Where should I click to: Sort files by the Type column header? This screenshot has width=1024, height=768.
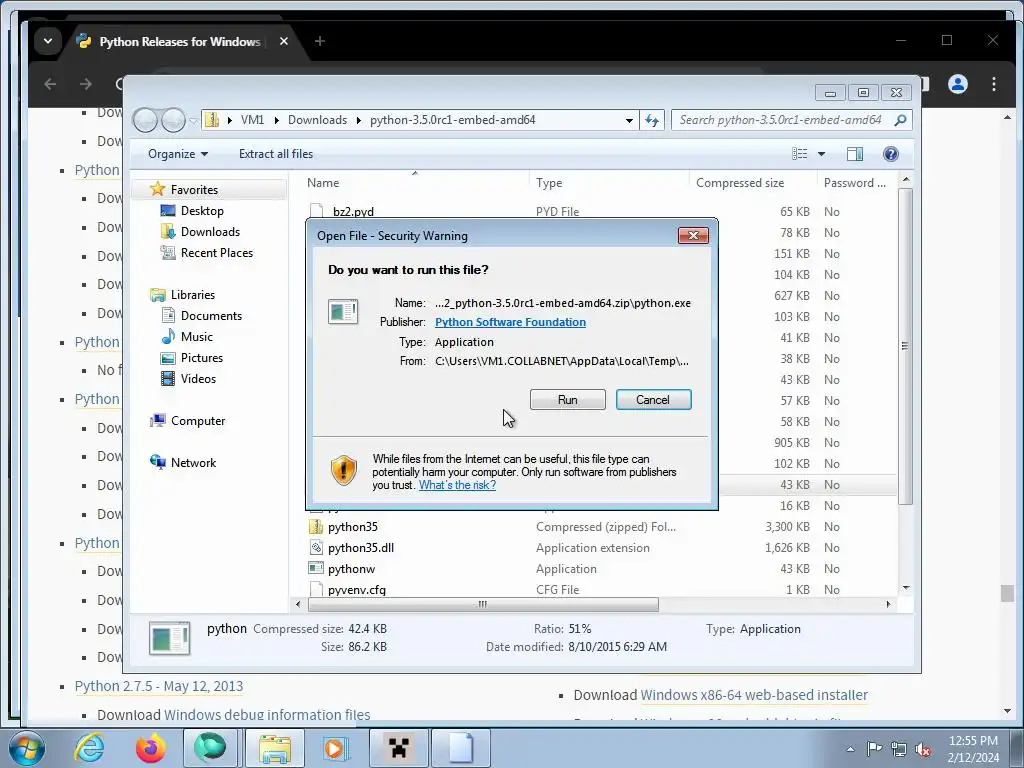[549, 184]
